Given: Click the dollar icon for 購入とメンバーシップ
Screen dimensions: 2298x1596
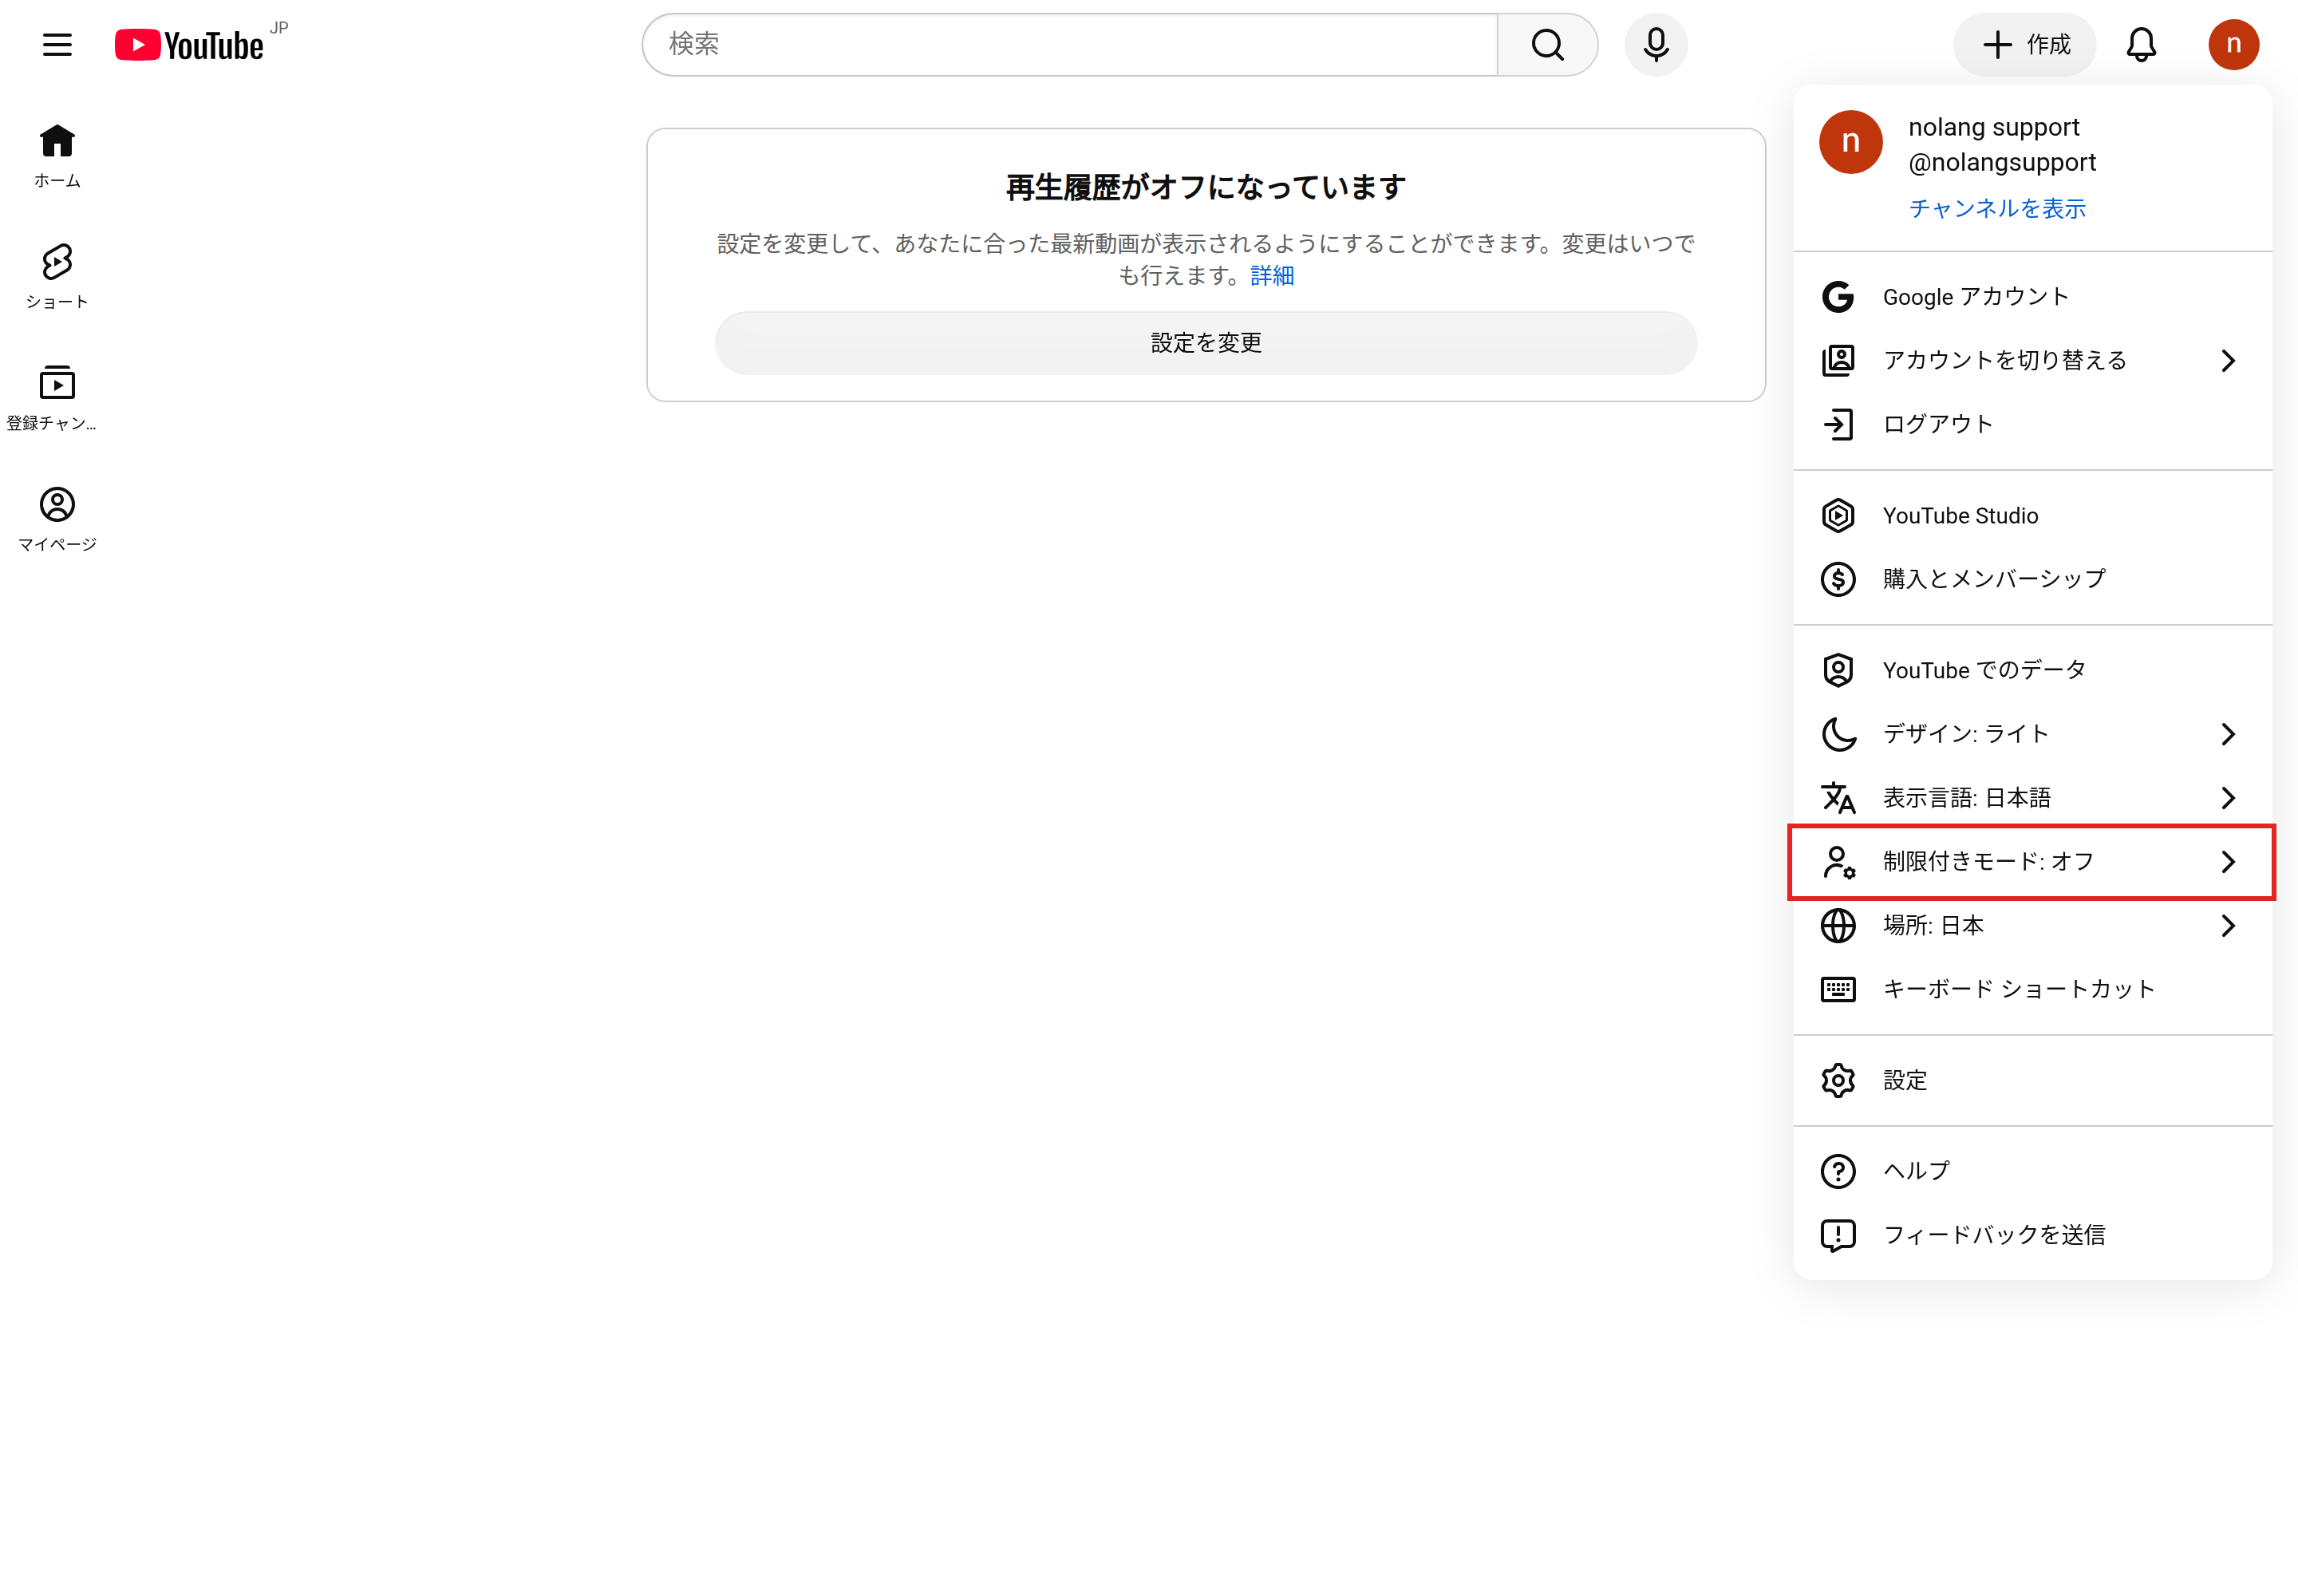Looking at the screenshot, I should [x=1837, y=579].
